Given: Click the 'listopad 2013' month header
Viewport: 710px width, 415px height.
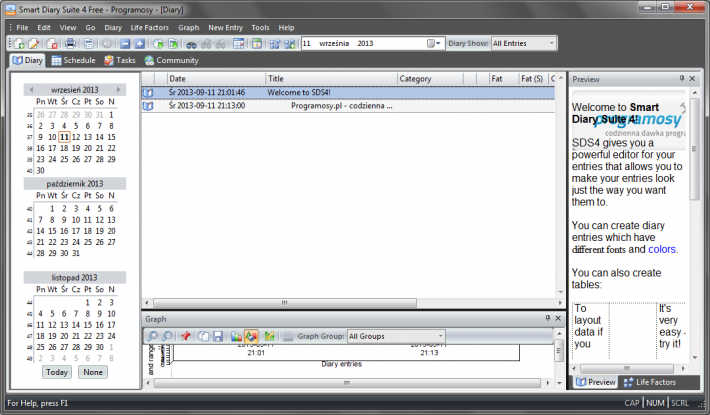Looking at the screenshot, I should [74, 277].
